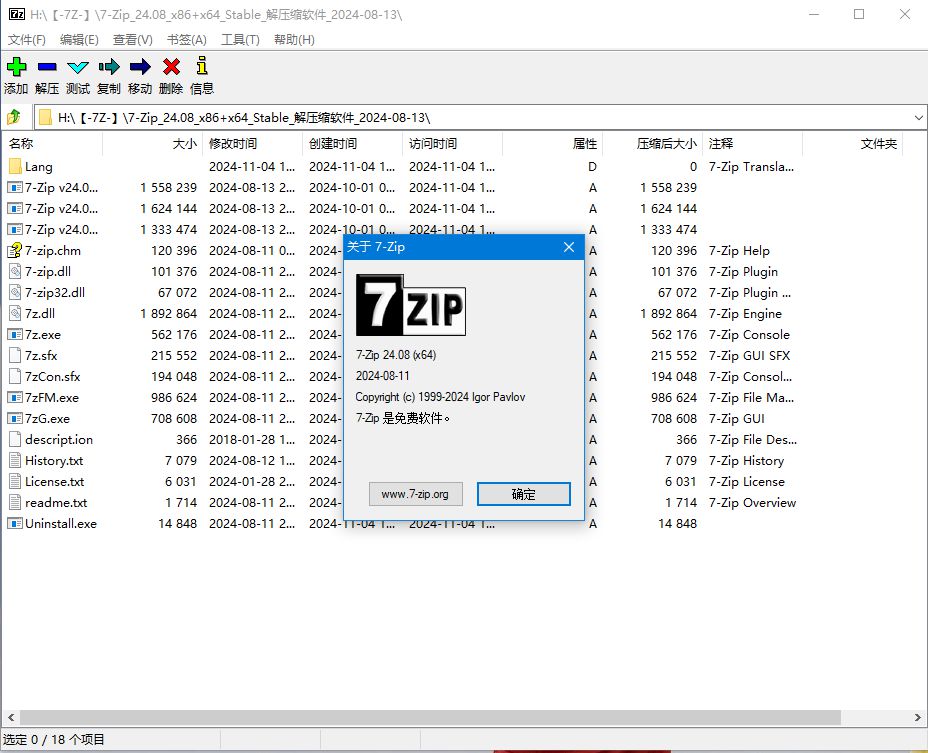Click modified date 2018-01-28 of descript.ion
The height and width of the screenshot is (753, 928).
(252, 440)
